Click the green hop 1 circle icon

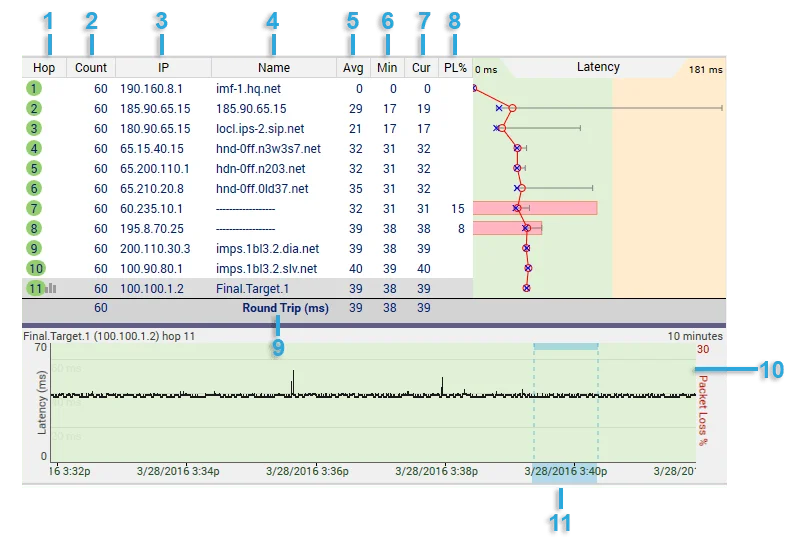click(x=34, y=88)
